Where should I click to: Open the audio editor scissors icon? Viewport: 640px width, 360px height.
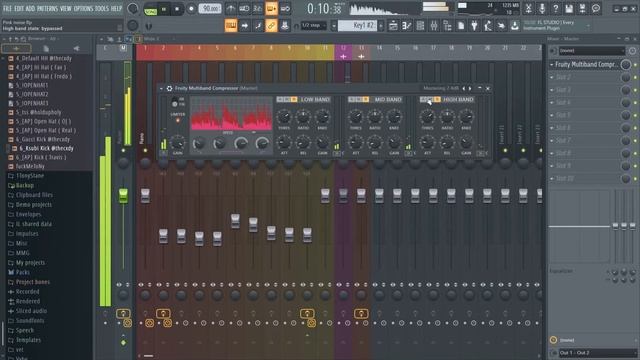528,8
